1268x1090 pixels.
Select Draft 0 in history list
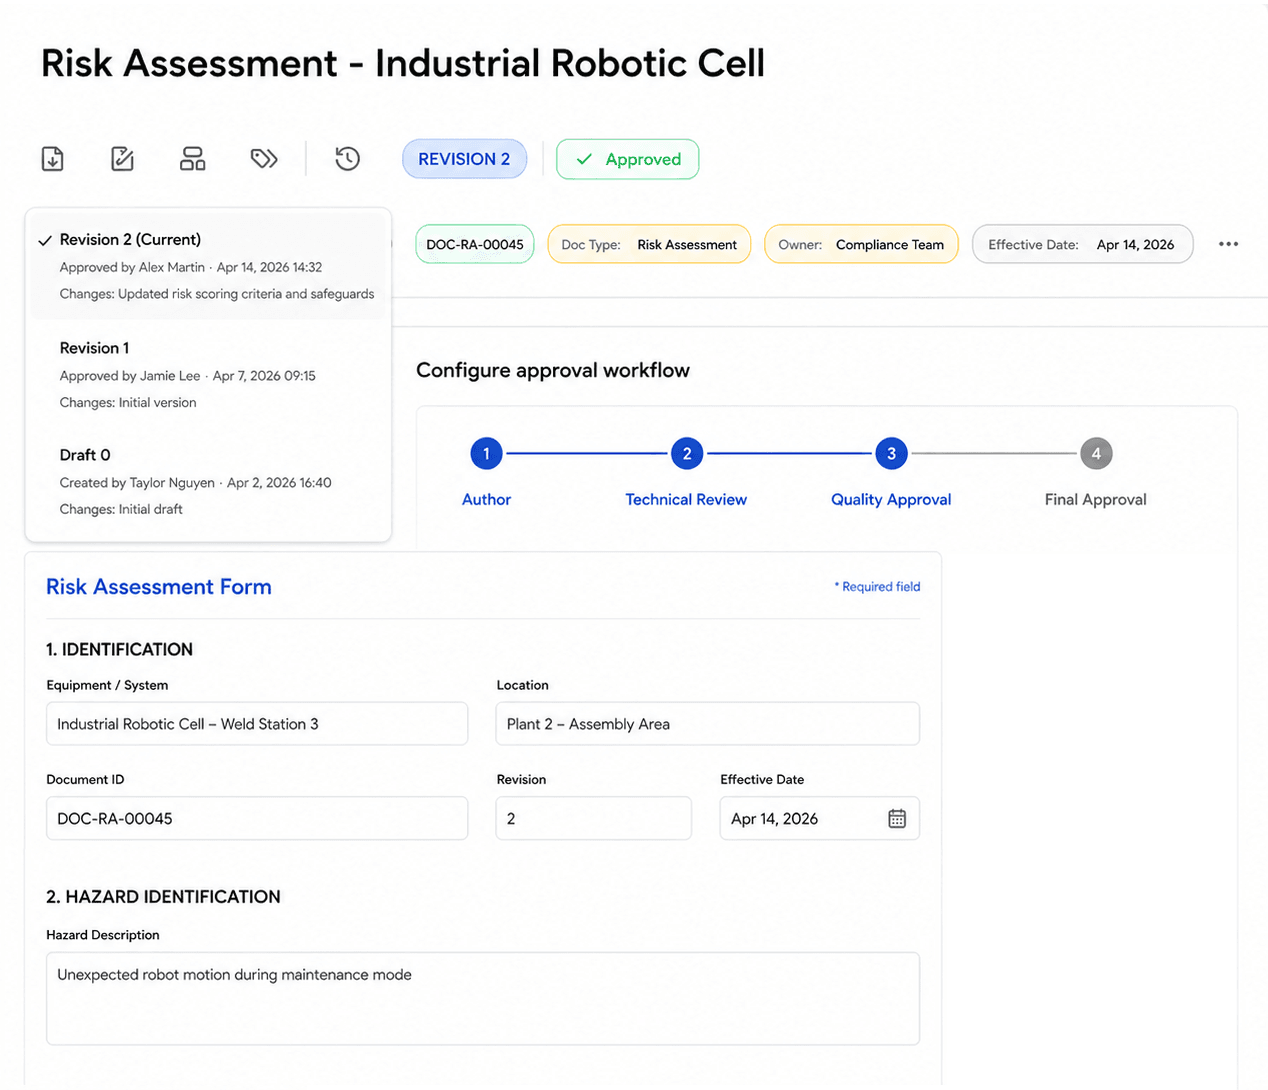[x=208, y=482]
